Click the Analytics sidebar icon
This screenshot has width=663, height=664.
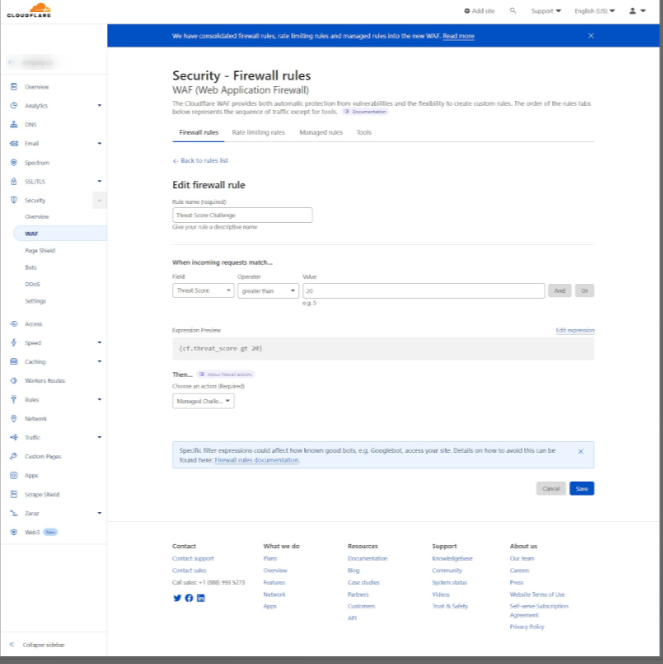[x=14, y=105]
